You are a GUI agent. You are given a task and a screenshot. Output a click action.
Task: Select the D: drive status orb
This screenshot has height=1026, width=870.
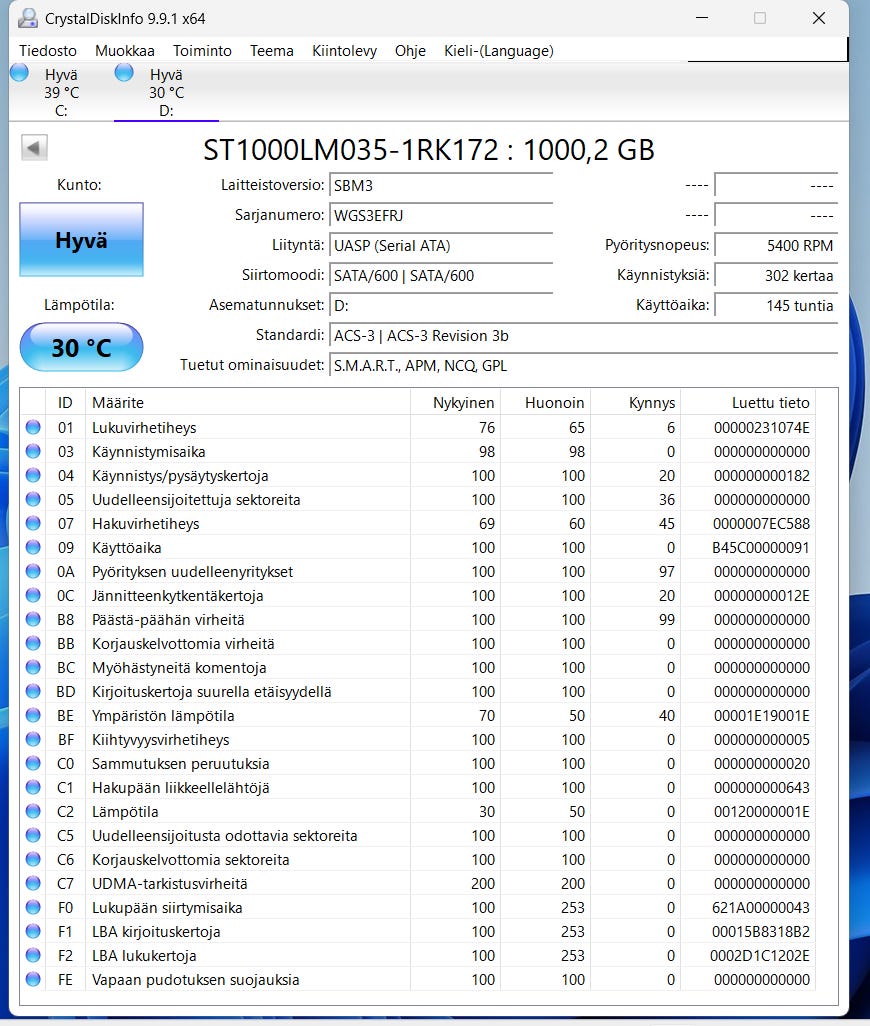tap(124, 72)
